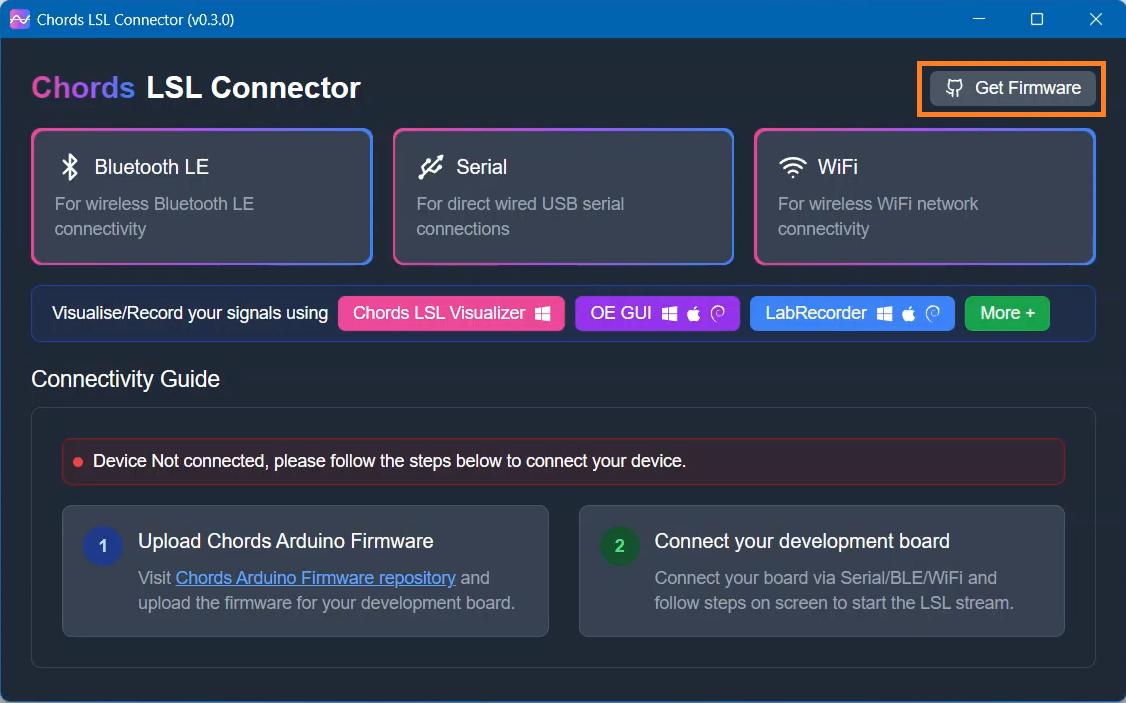Click the Apple logo on the OE GUI button
Viewport: 1126px width, 703px height.
click(x=694, y=314)
